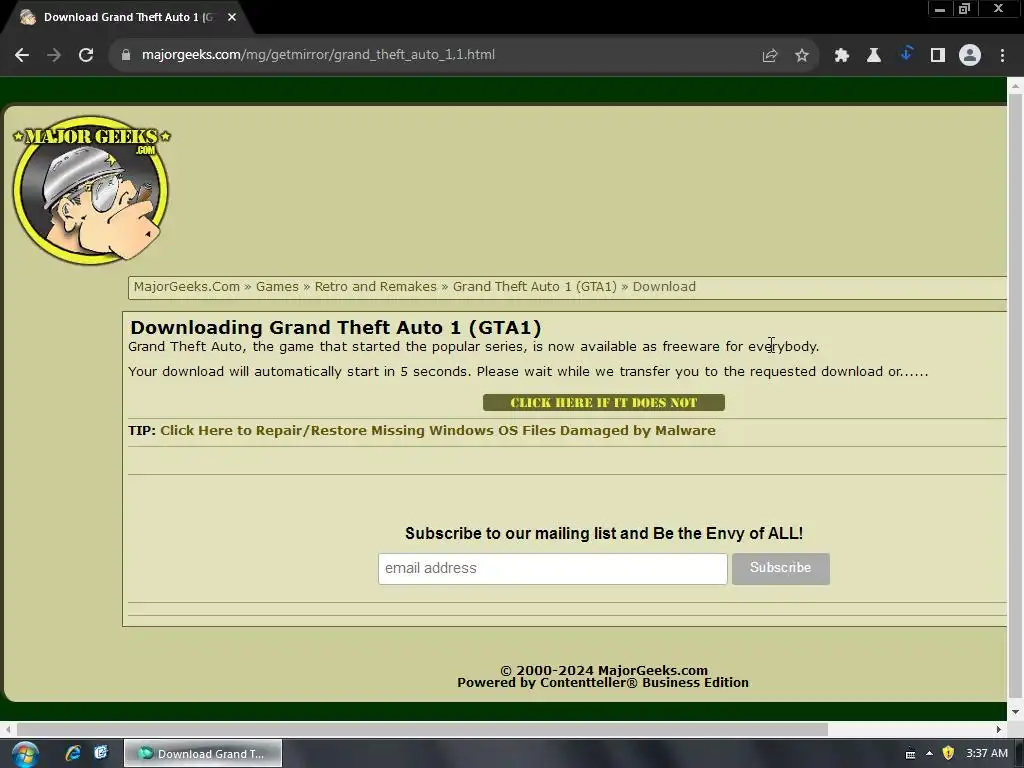Click the vertical scrollbar down arrow

click(x=1015, y=712)
